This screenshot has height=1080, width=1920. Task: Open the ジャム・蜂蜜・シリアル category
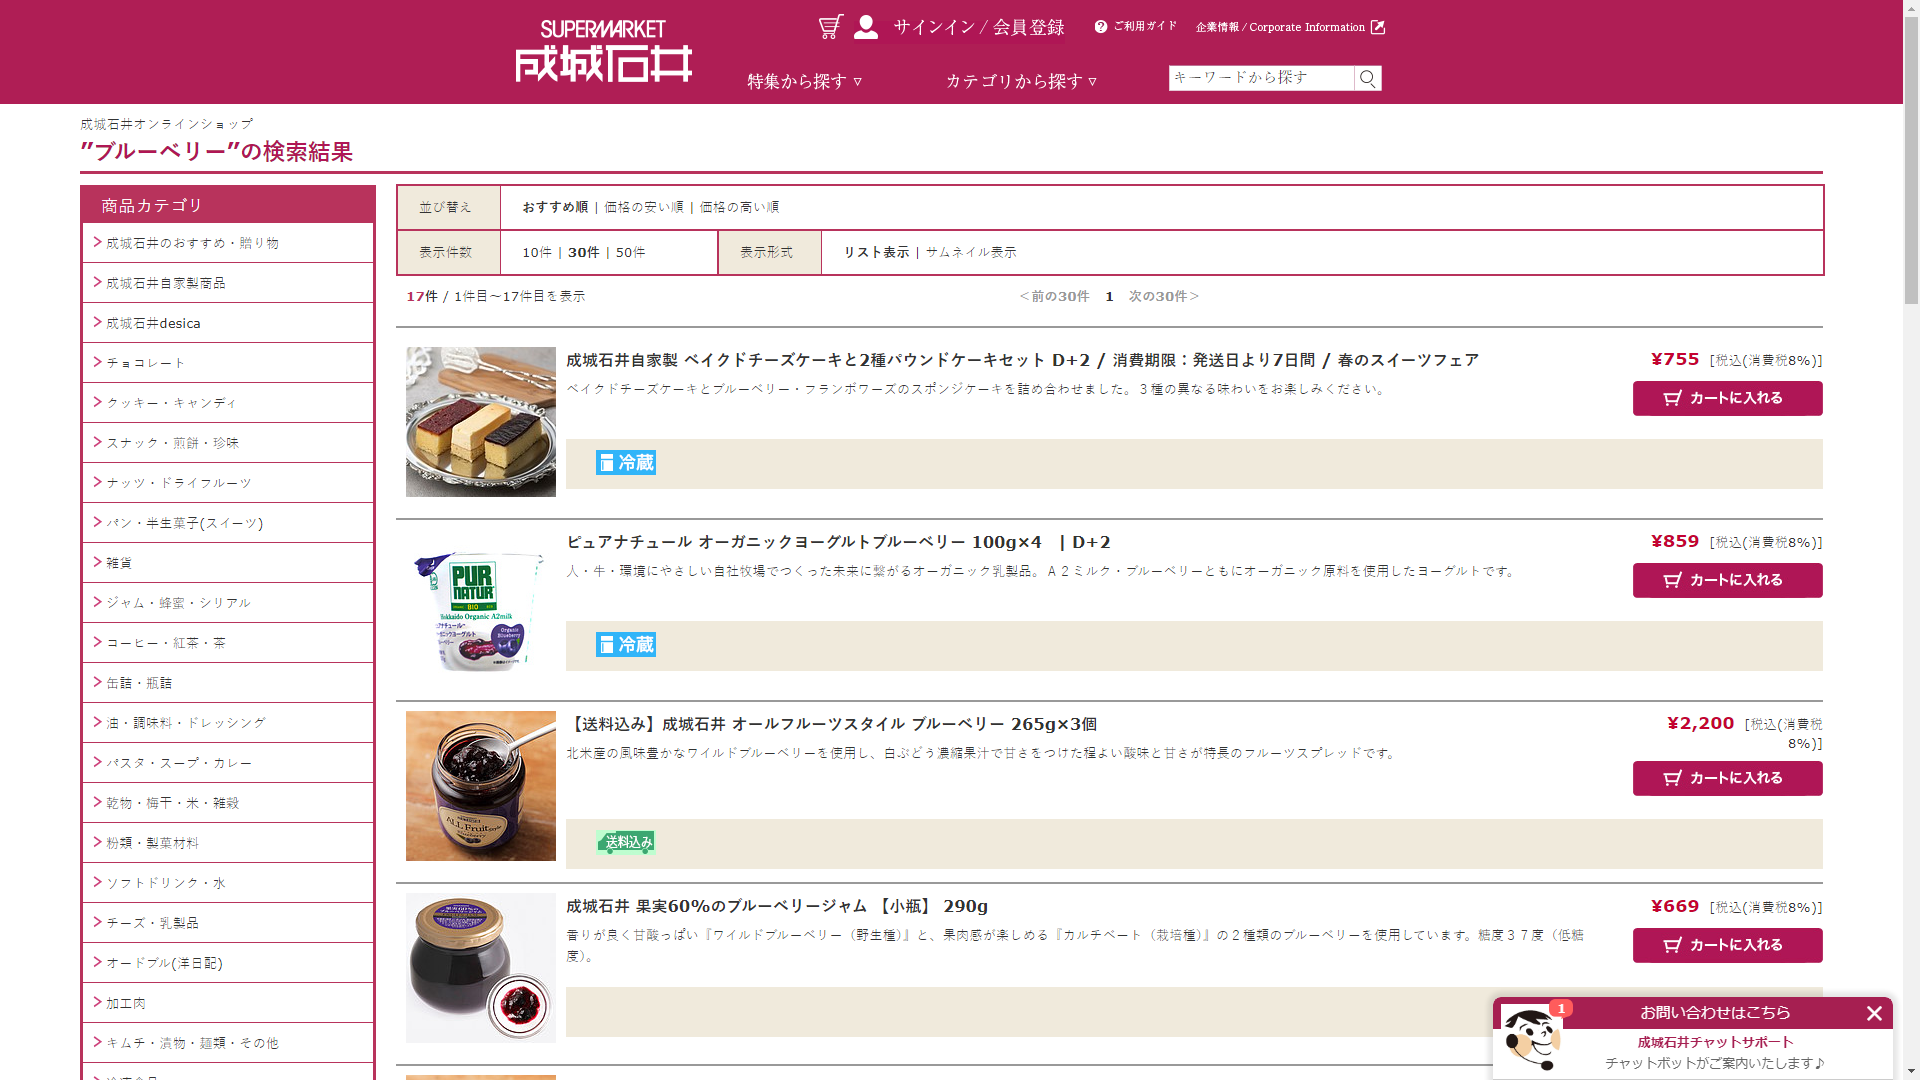178,603
